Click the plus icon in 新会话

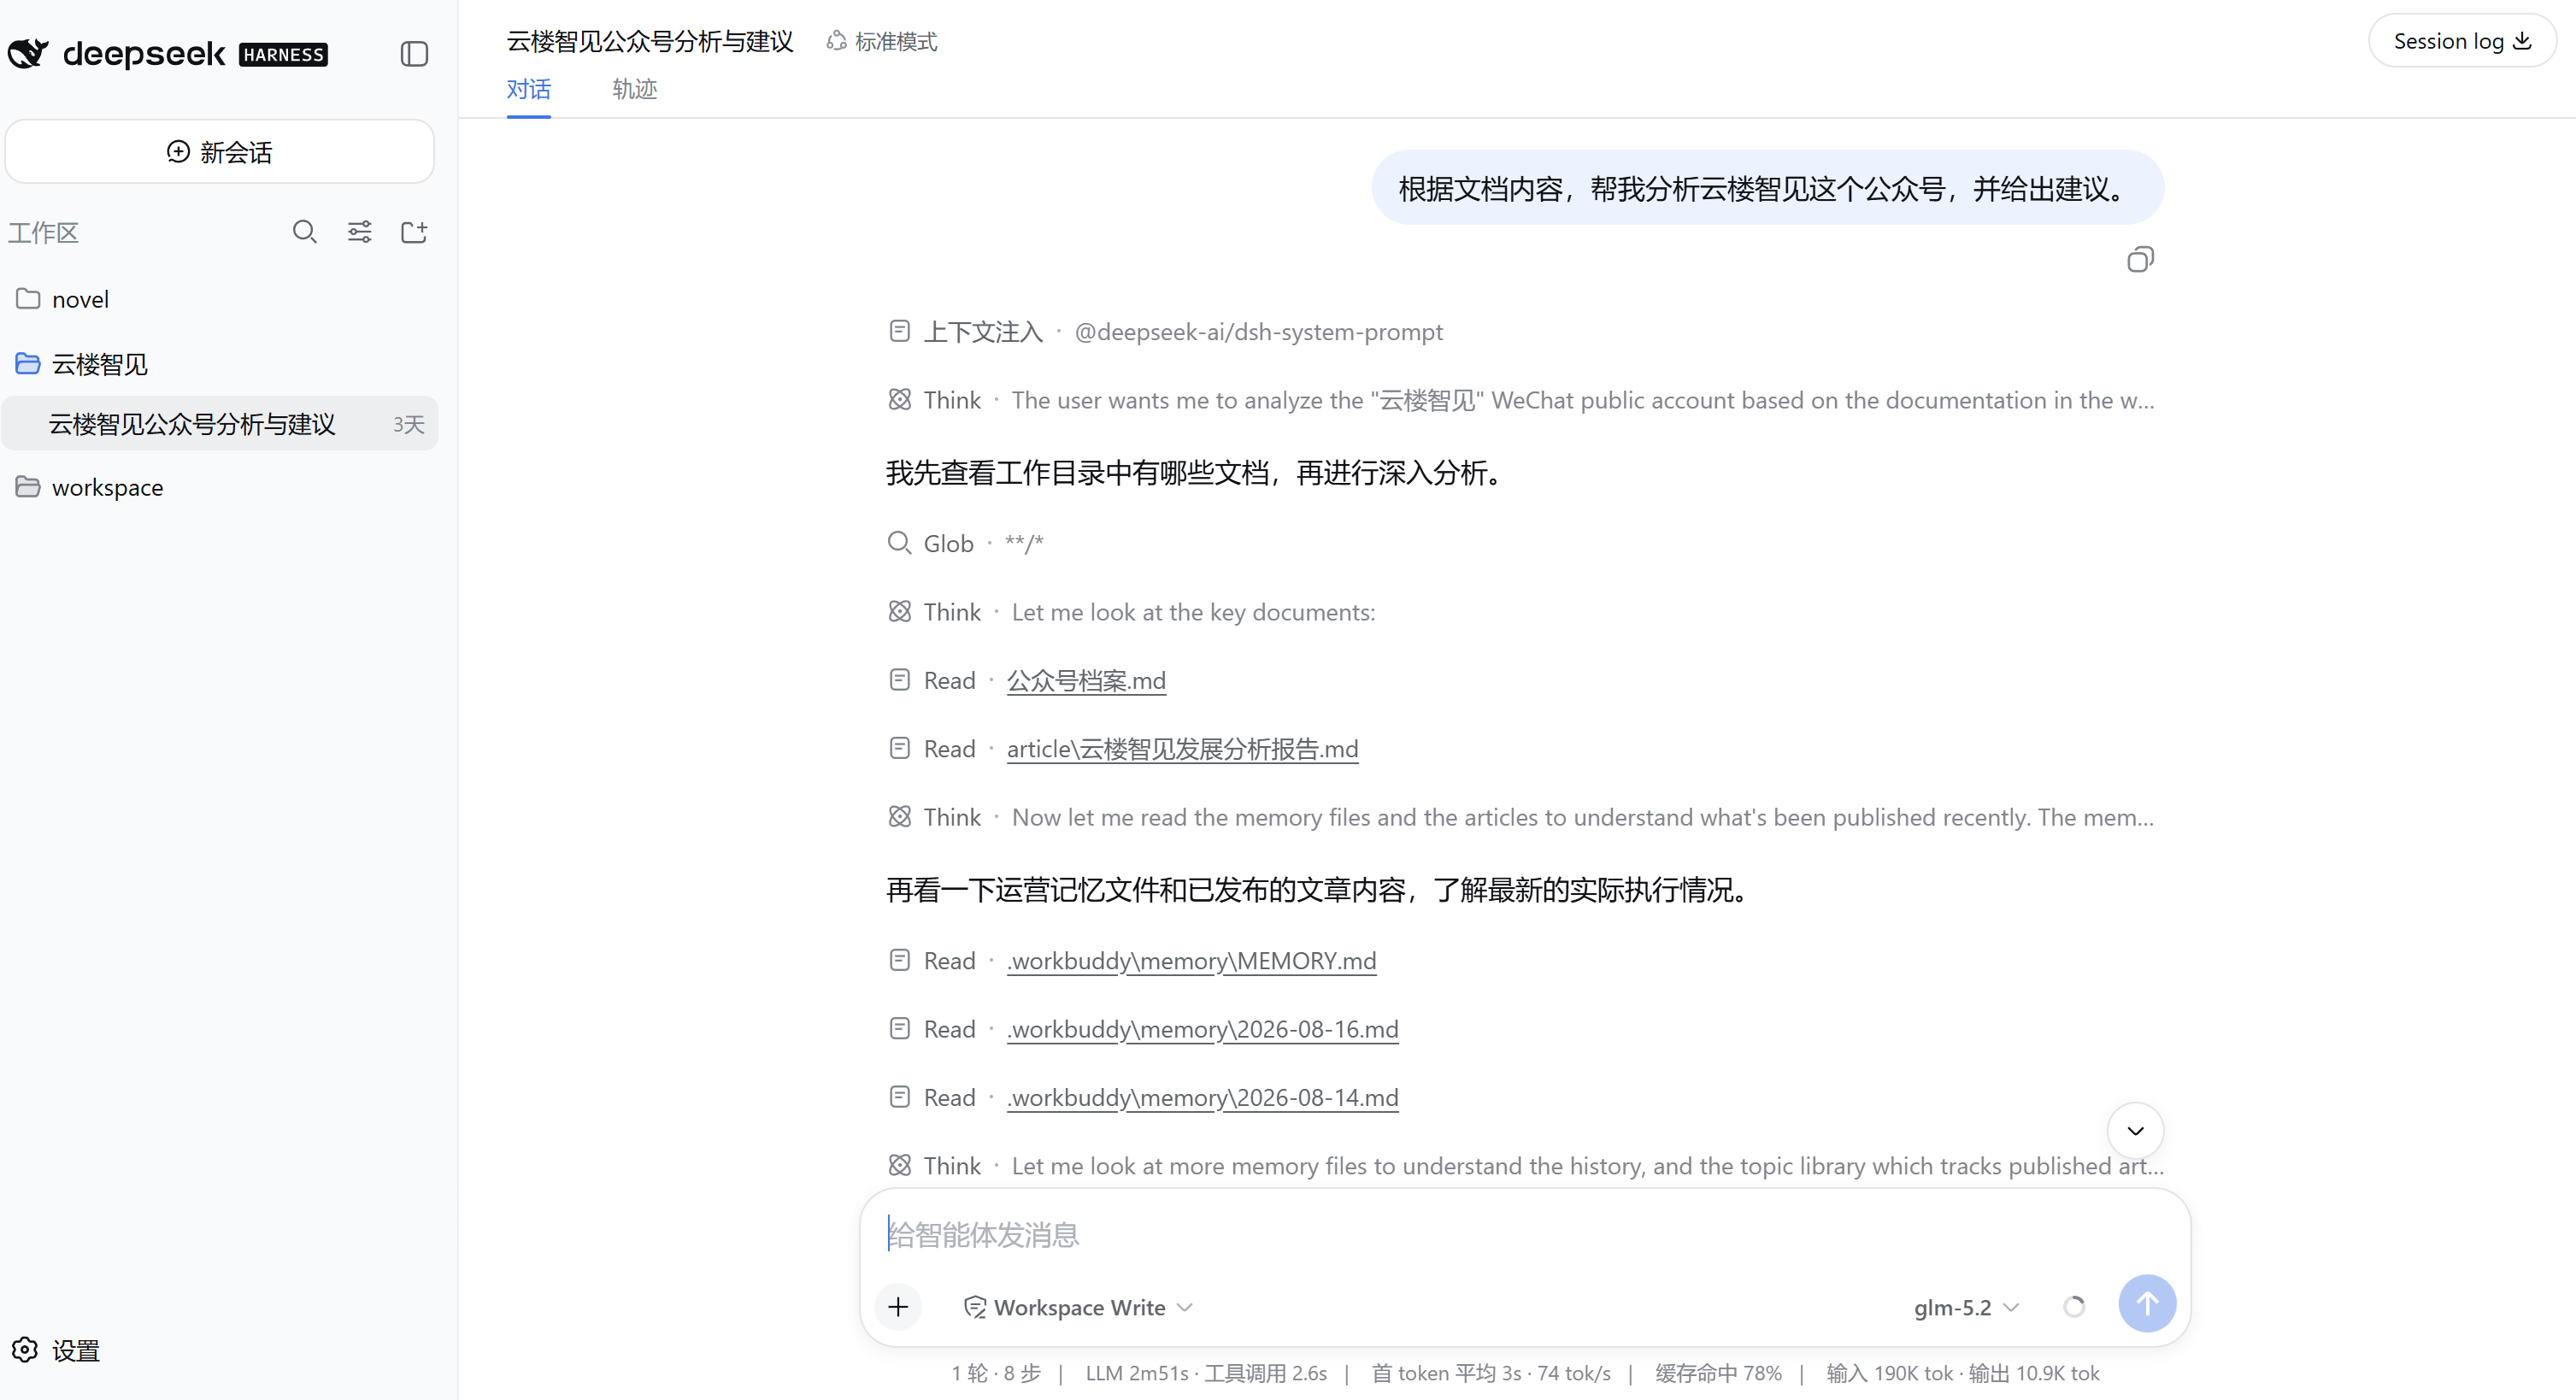(178, 152)
